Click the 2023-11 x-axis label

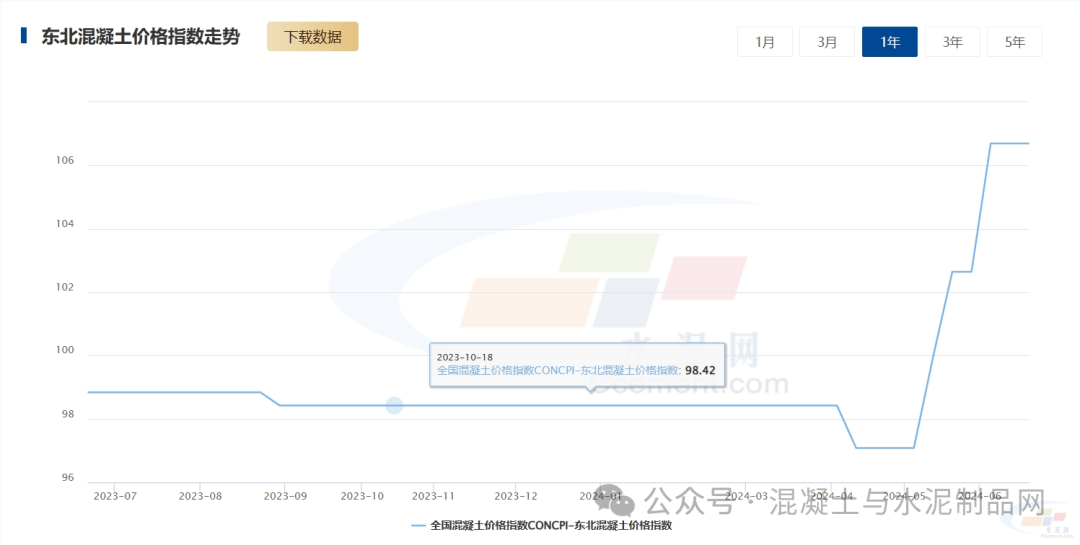tap(433, 496)
